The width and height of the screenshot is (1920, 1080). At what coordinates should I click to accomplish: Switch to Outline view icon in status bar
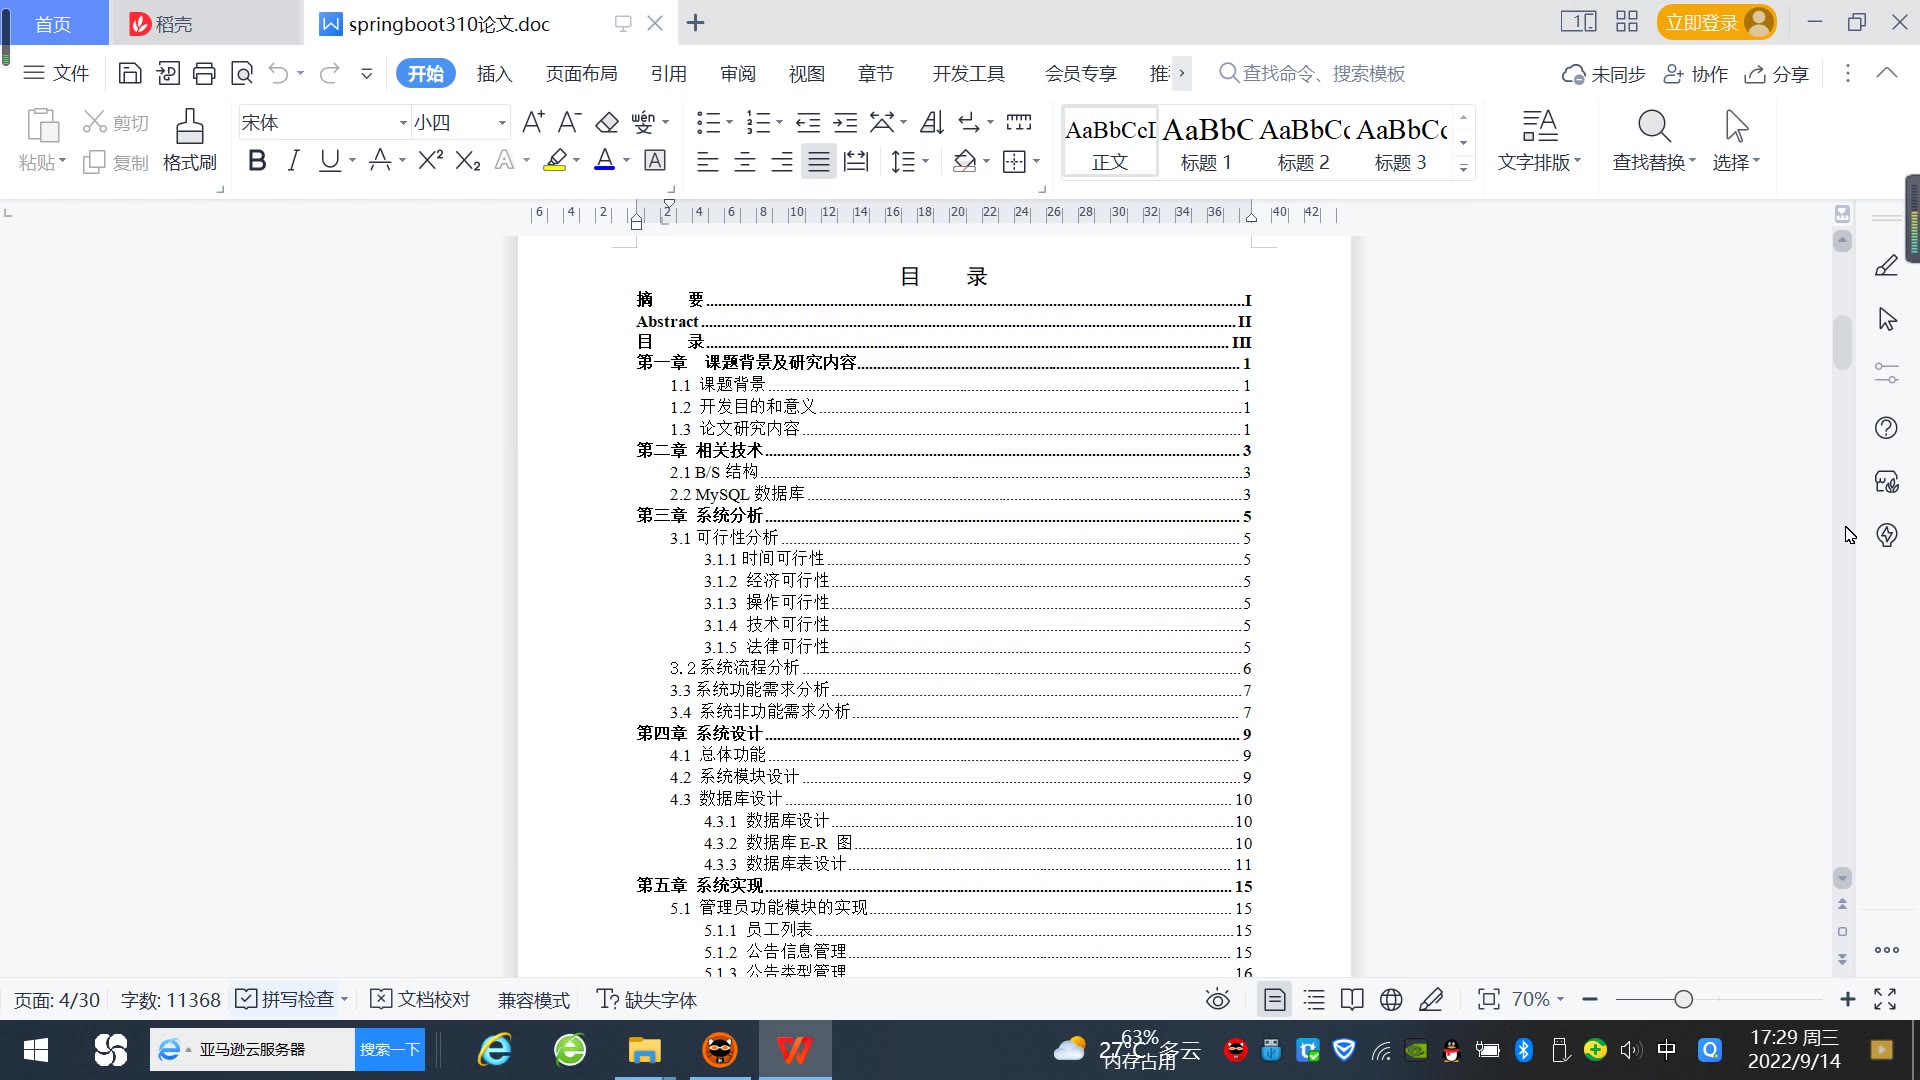coord(1314,999)
